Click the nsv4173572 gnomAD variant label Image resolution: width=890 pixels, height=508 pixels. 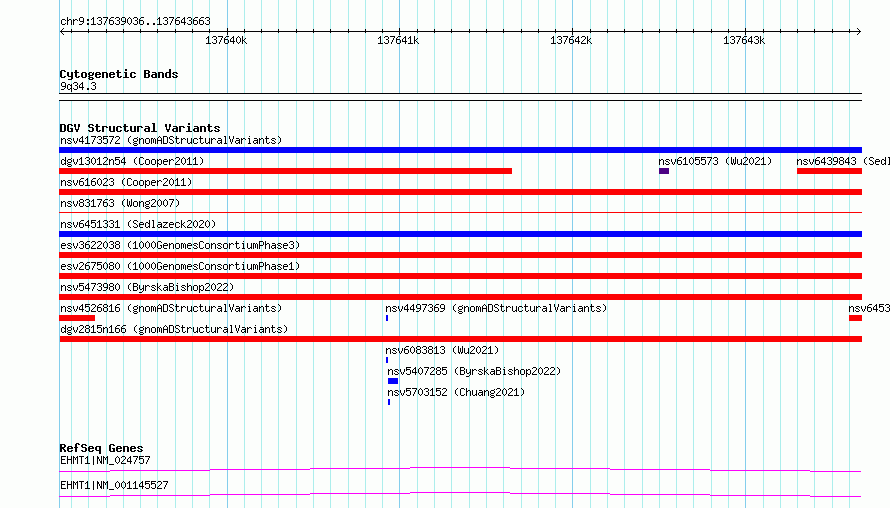coord(171,140)
